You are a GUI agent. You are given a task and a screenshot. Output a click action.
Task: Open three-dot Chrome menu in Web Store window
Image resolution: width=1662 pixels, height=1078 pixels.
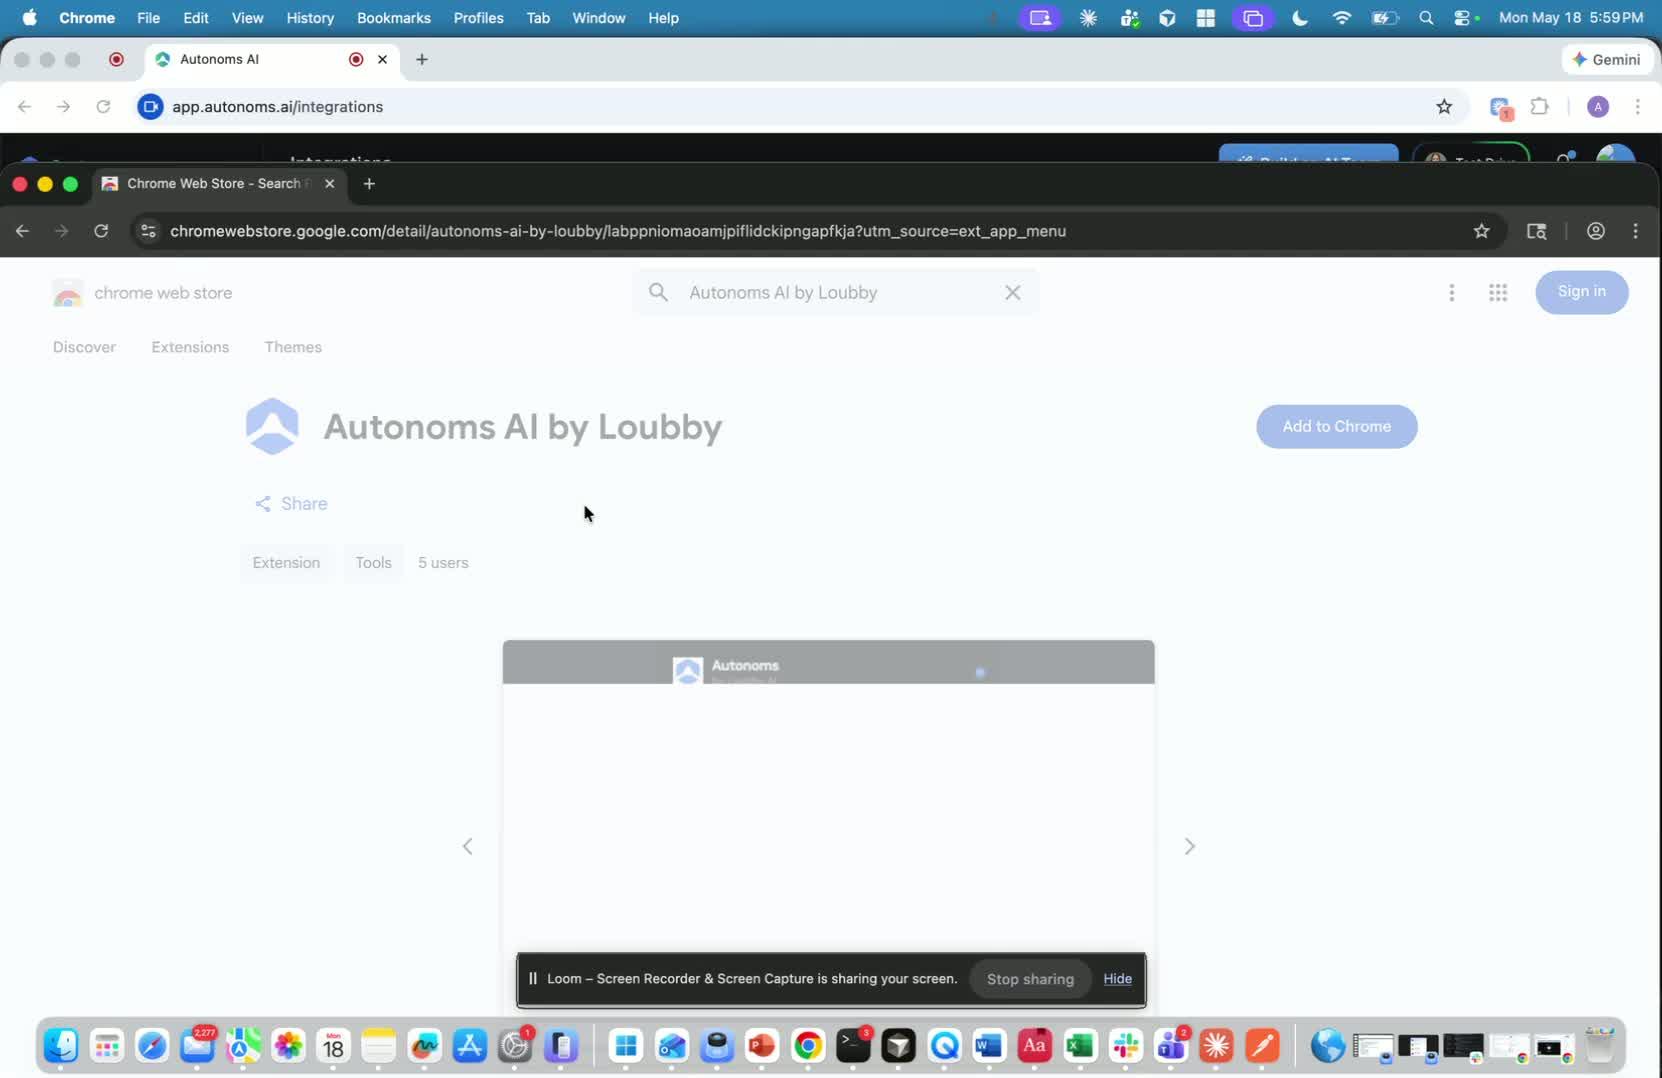(x=1636, y=231)
